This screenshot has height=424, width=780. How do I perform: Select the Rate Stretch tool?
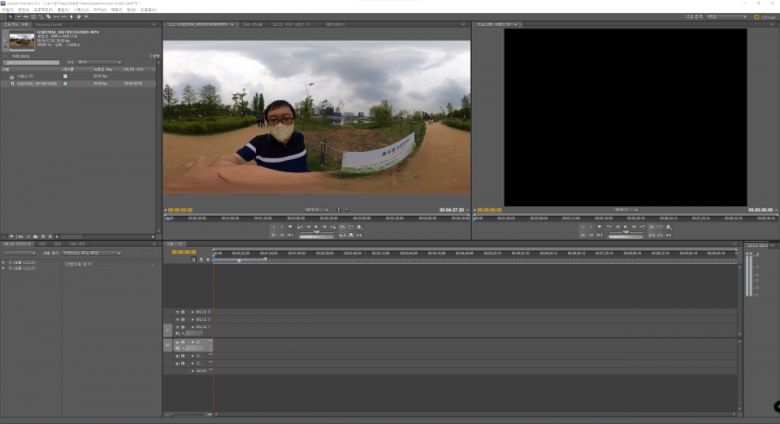41,17
